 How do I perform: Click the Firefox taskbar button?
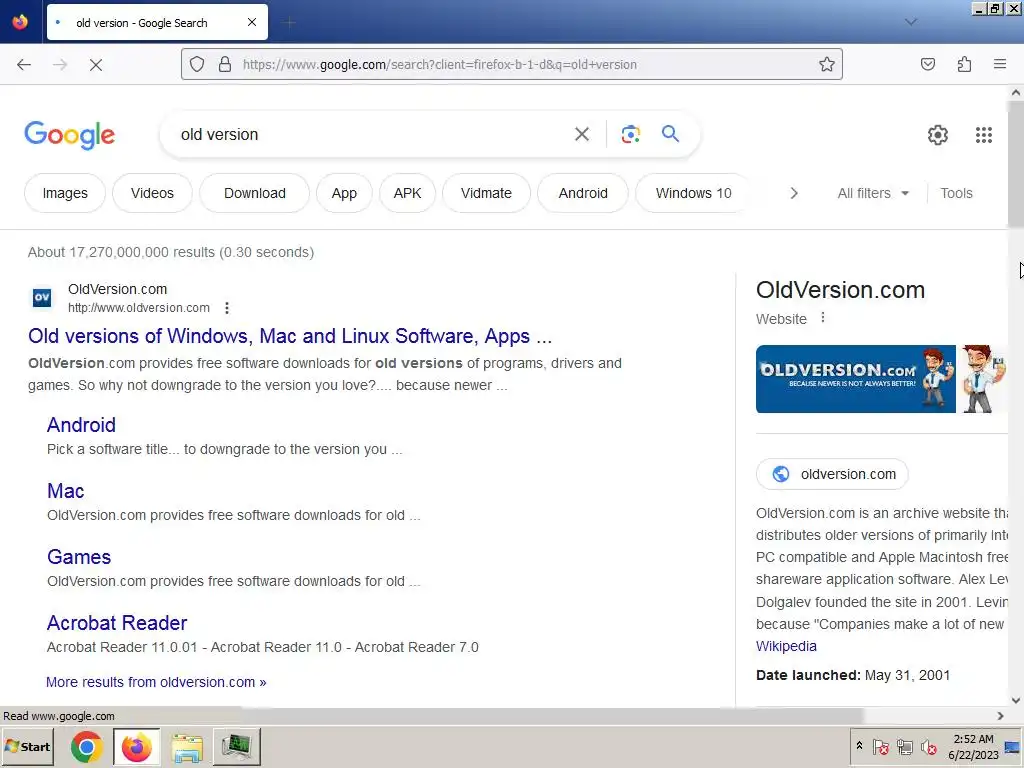coord(136,747)
